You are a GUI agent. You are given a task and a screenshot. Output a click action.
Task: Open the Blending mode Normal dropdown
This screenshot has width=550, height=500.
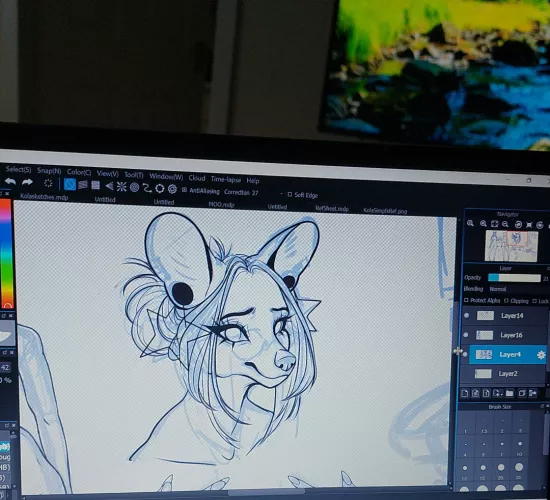point(498,289)
